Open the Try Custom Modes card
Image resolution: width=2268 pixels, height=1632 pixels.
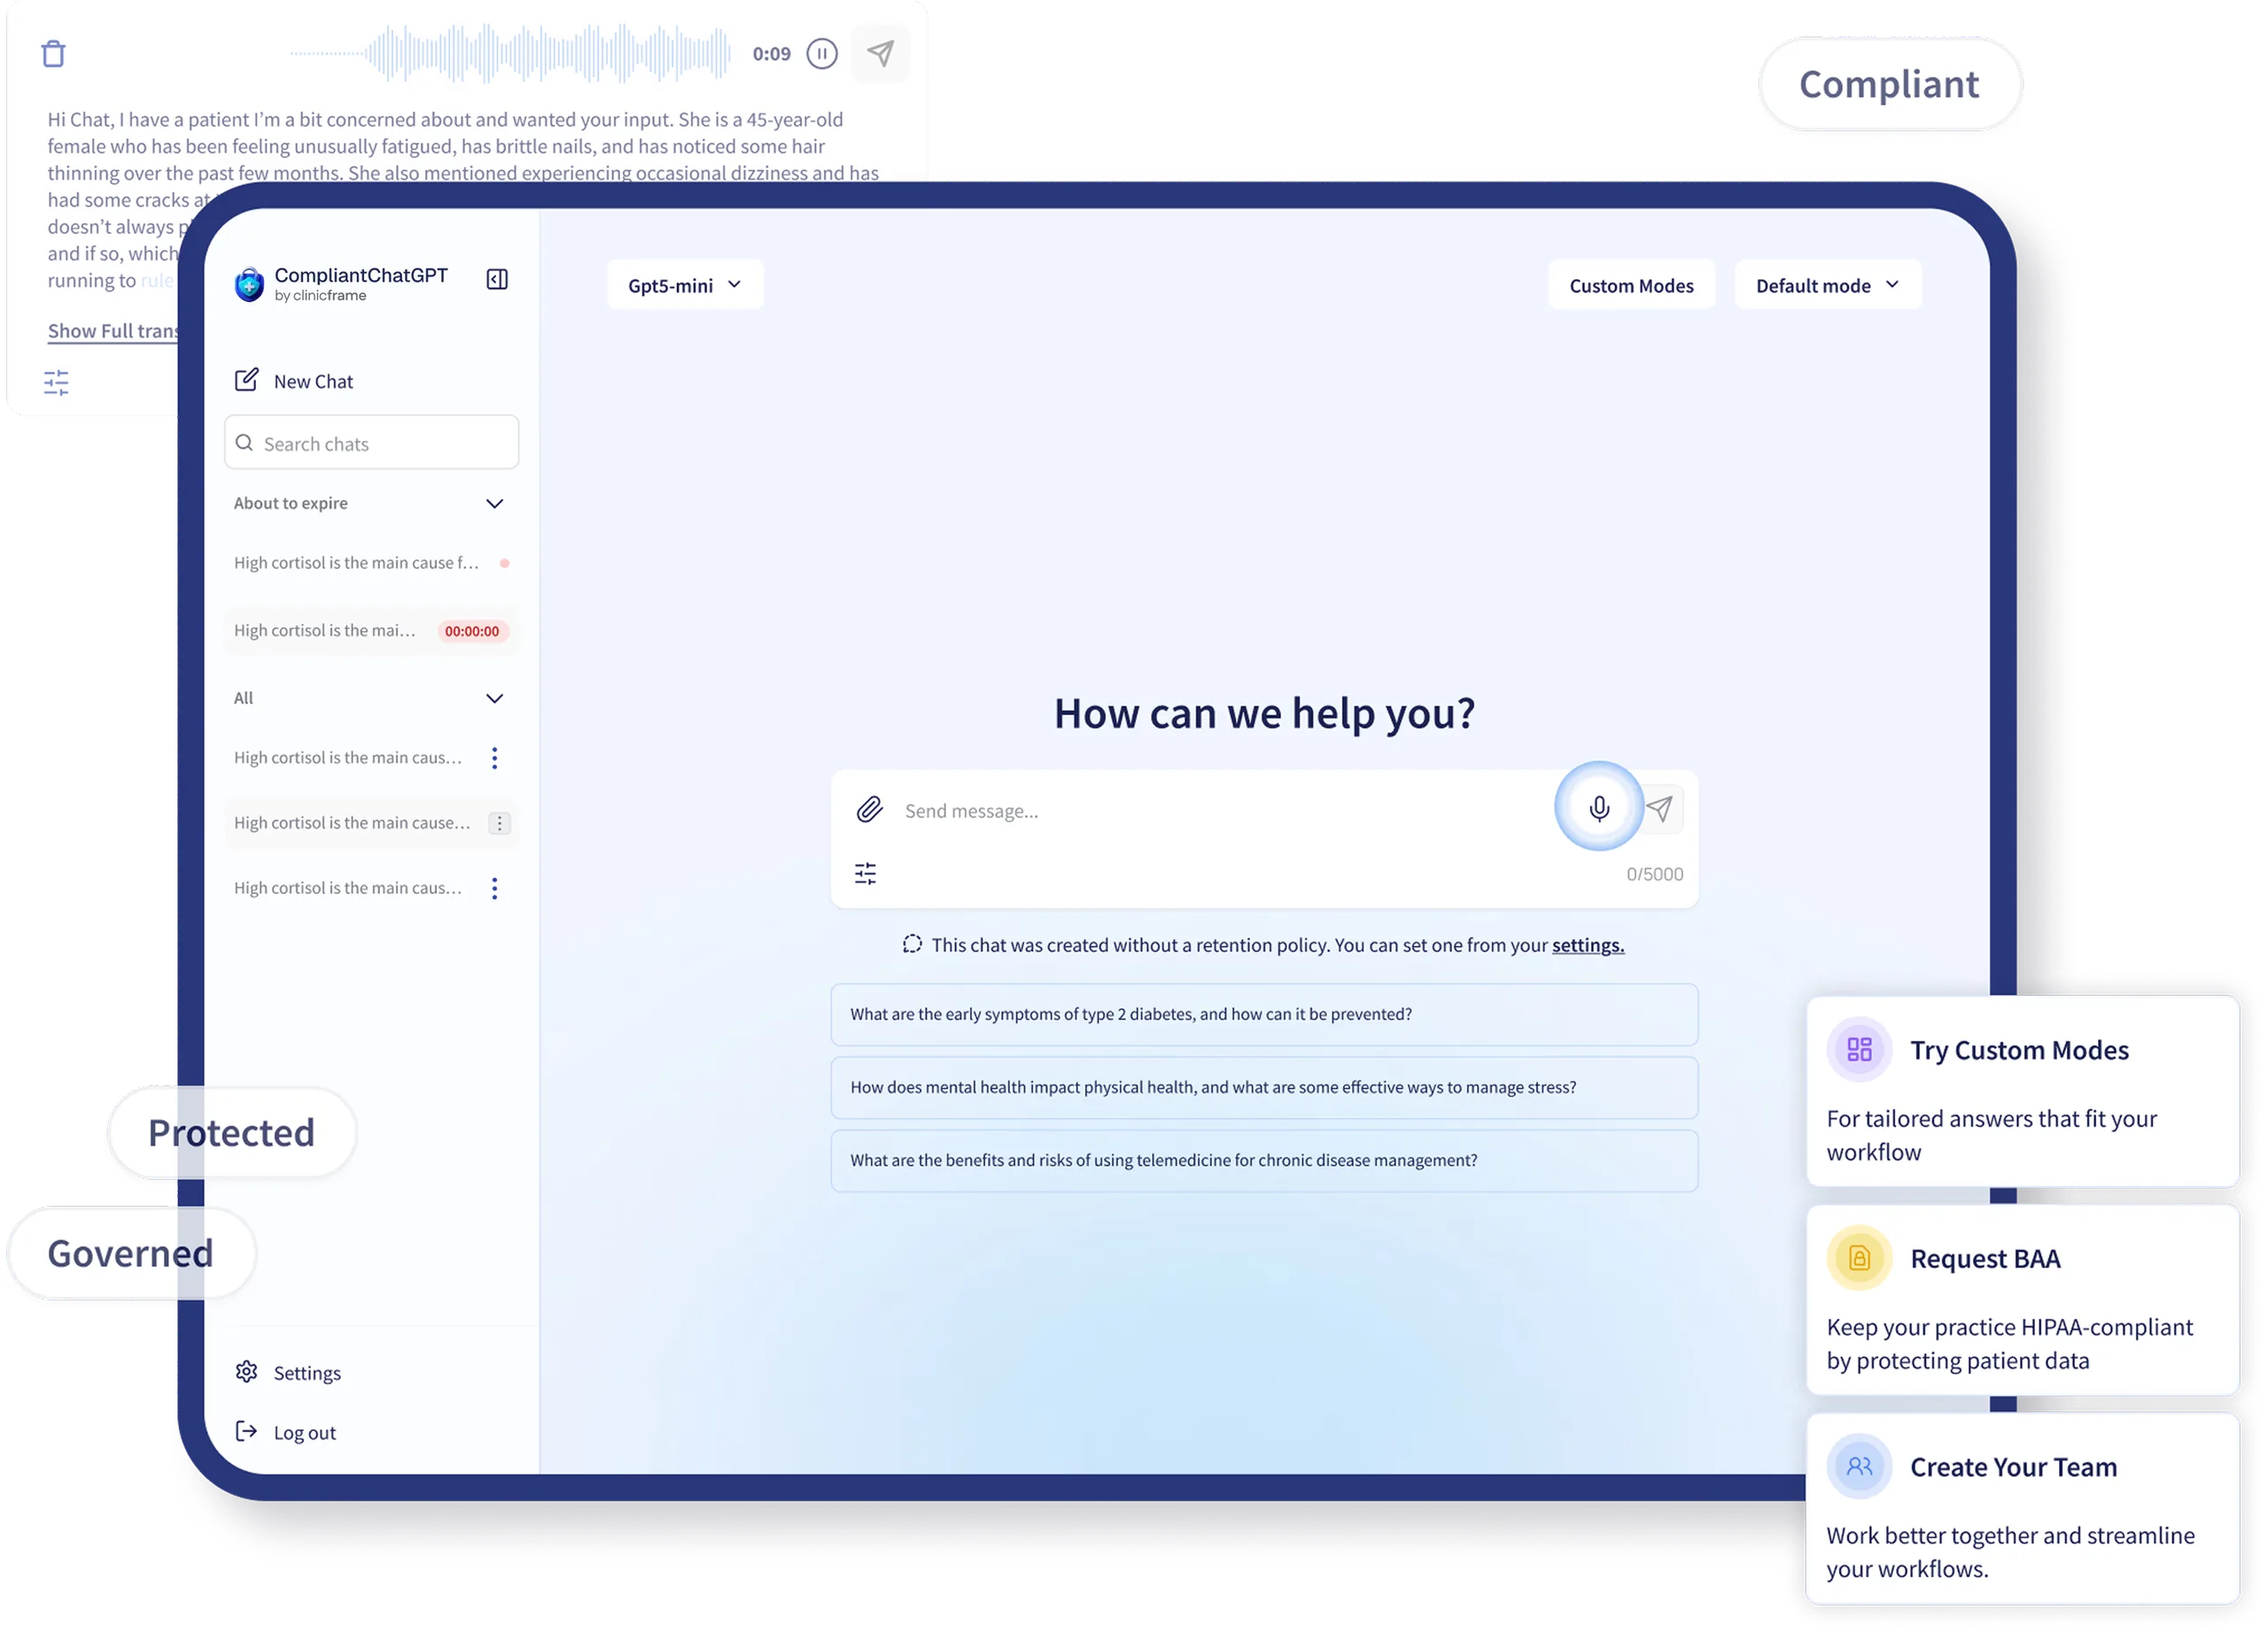pos(2022,1091)
